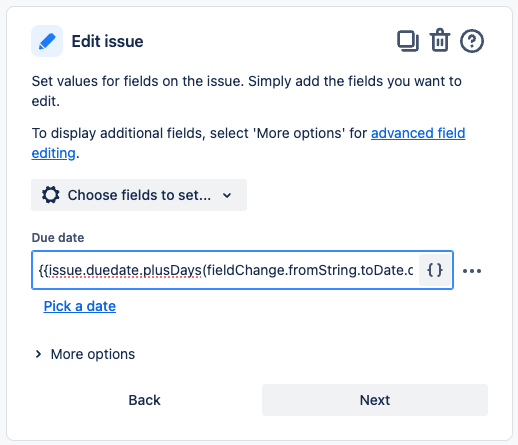
Task: Open help via the question mark icon
Action: [x=472, y=41]
